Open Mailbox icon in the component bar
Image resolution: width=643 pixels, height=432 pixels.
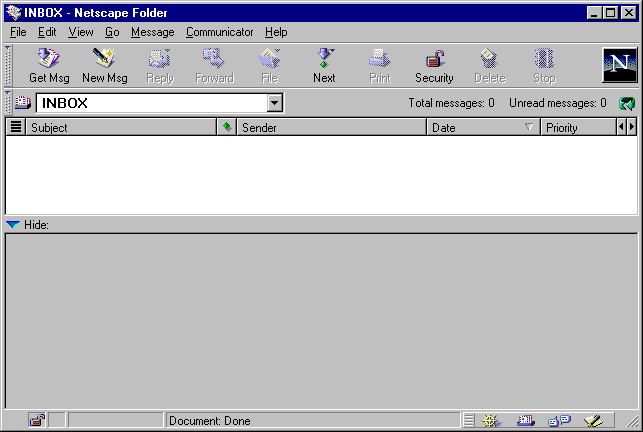(526, 420)
